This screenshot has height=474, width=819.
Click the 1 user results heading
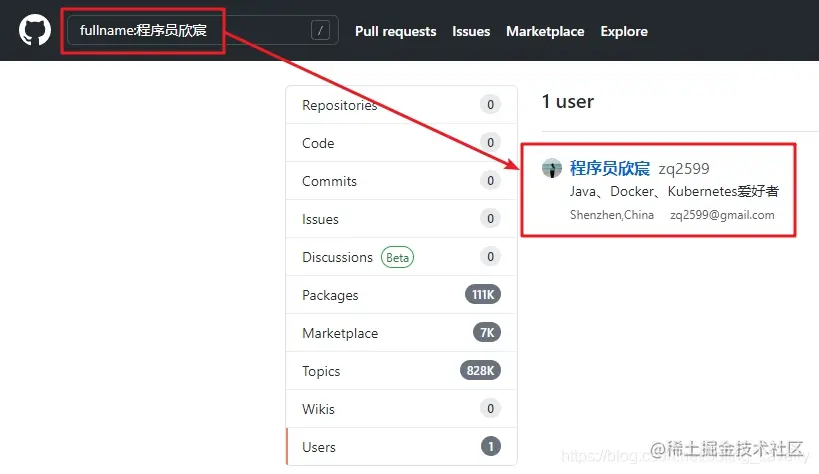pos(568,101)
